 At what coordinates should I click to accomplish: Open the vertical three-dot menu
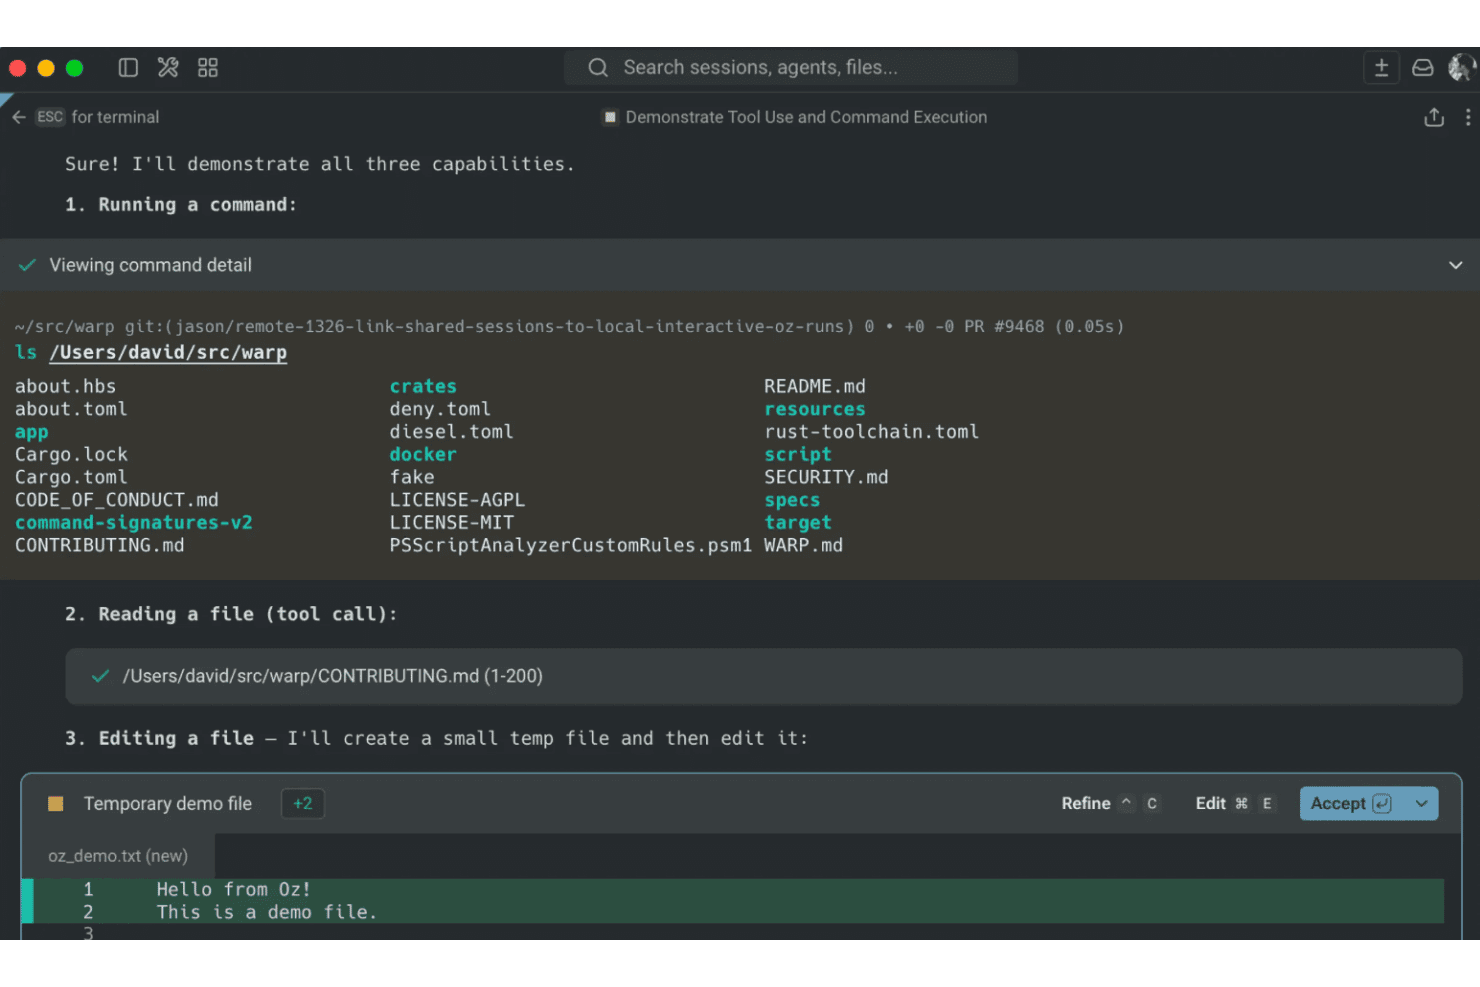pos(1467,117)
